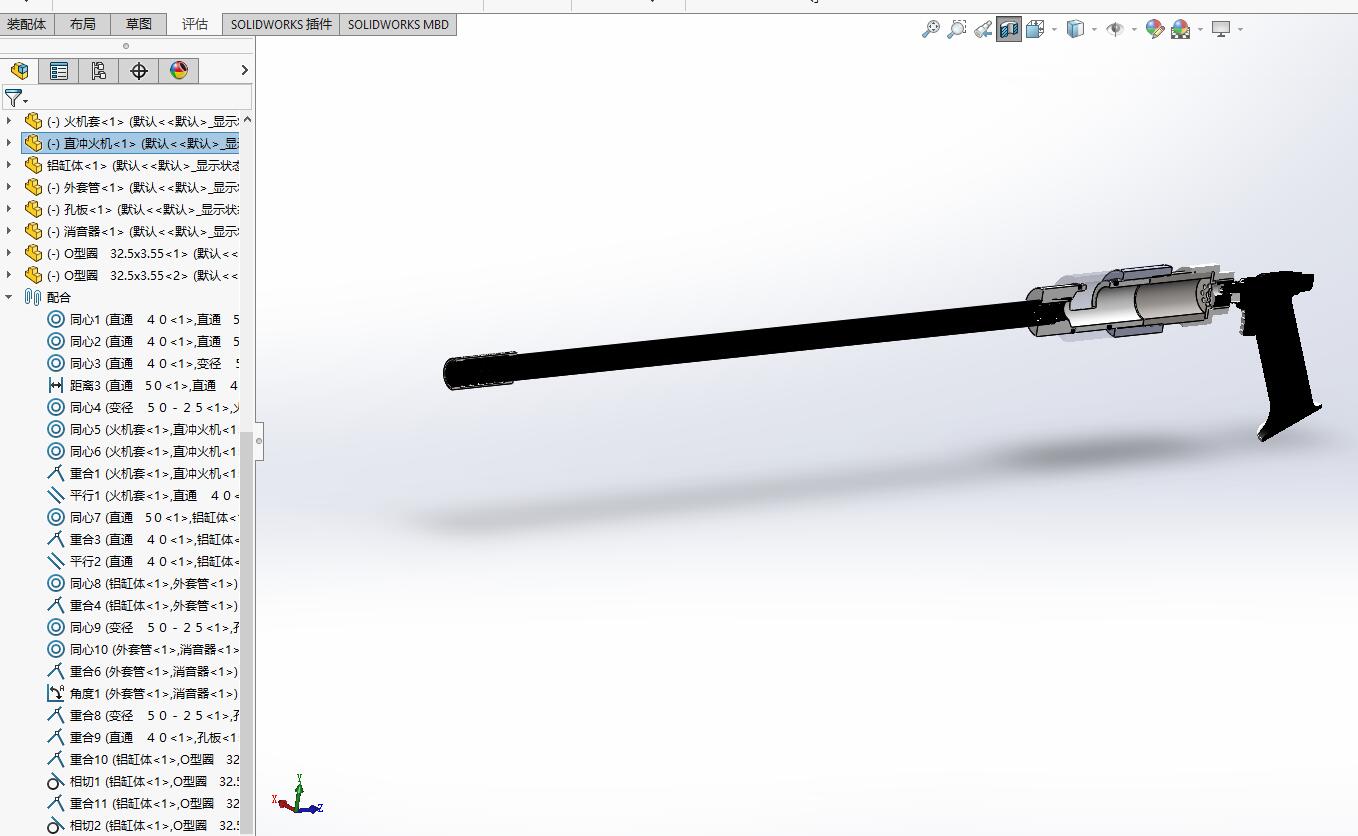Click the Edit Appearance icon
This screenshot has width=1358, height=836.
click(x=1155, y=30)
